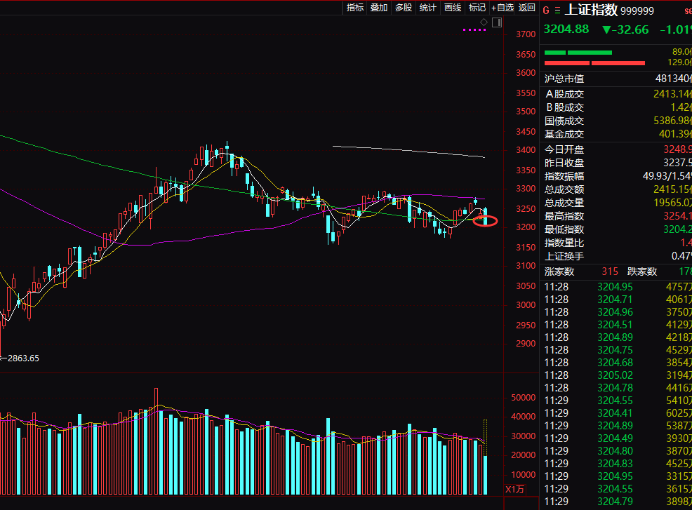Click stock code 999999
693x511 pixels.
(637, 11)
